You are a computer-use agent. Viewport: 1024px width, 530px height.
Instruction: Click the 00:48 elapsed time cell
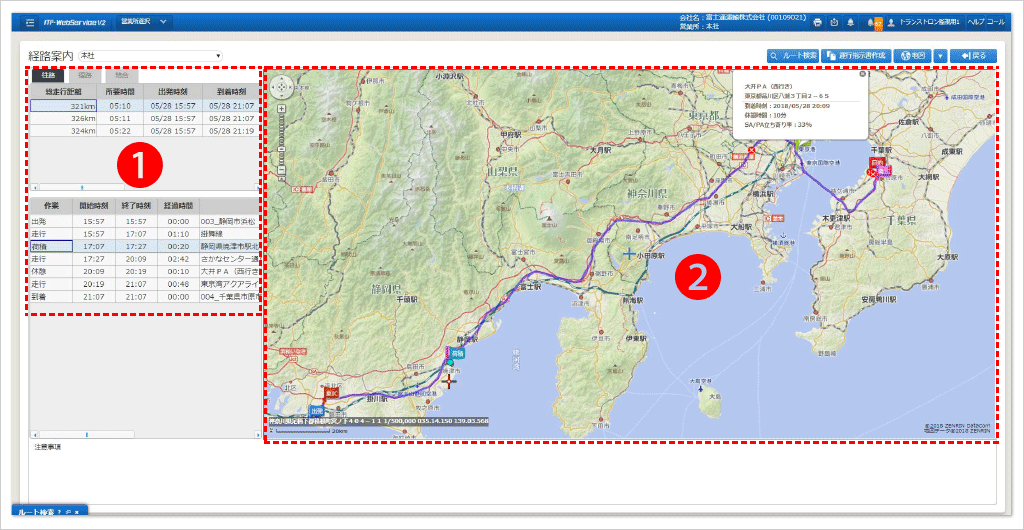pyautogui.click(x=178, y=283)
